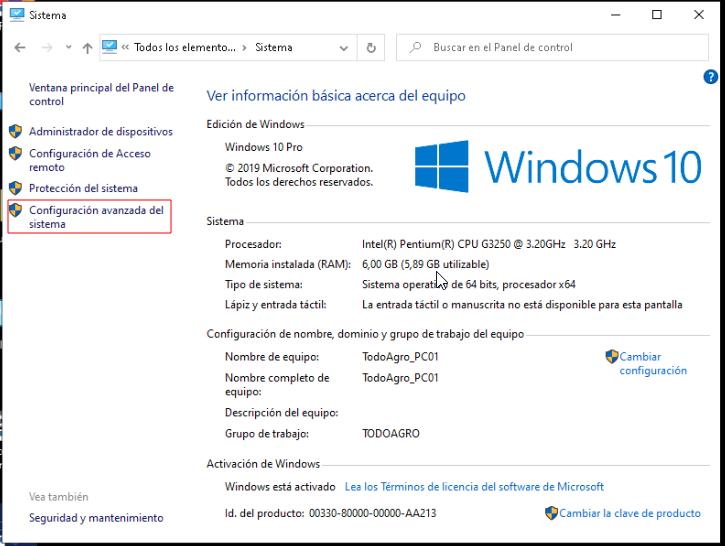Click shield icon next to Cambiar la clave
Image resolution: width=725 pixels, height=546 pixels.
point(551,513)
